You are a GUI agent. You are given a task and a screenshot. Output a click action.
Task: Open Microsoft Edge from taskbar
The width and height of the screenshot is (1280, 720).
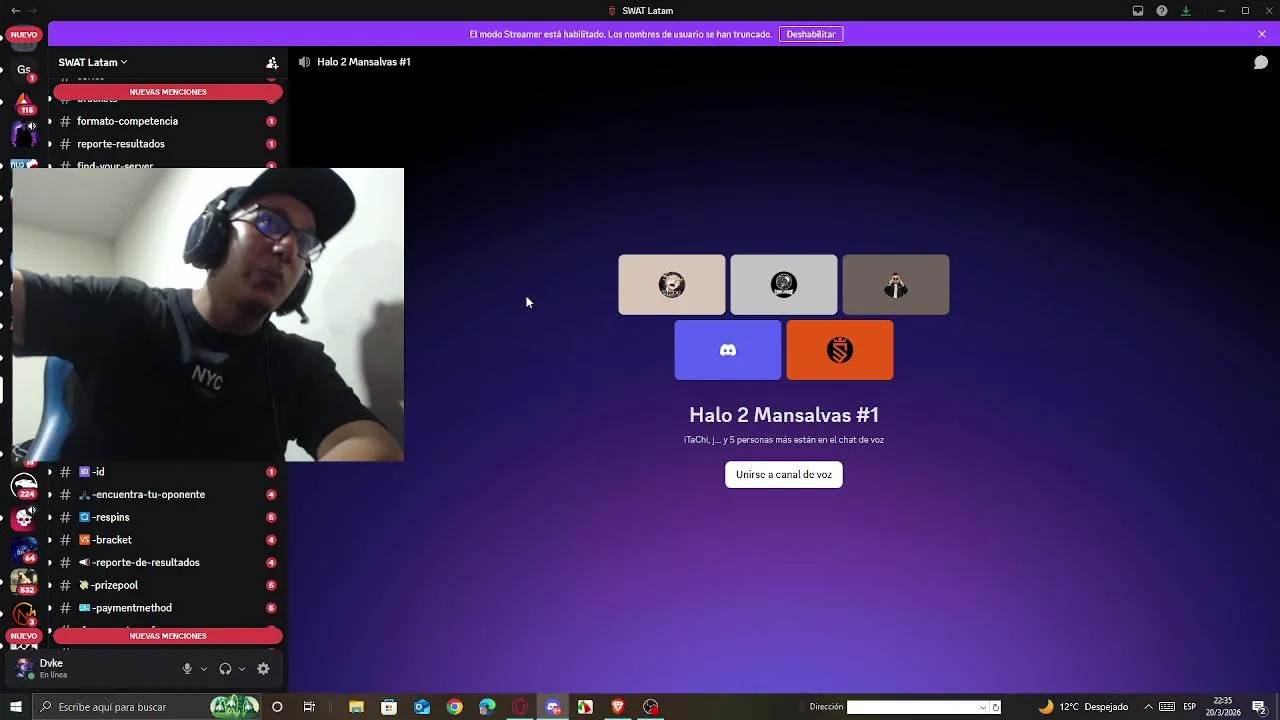pos(487,707)
